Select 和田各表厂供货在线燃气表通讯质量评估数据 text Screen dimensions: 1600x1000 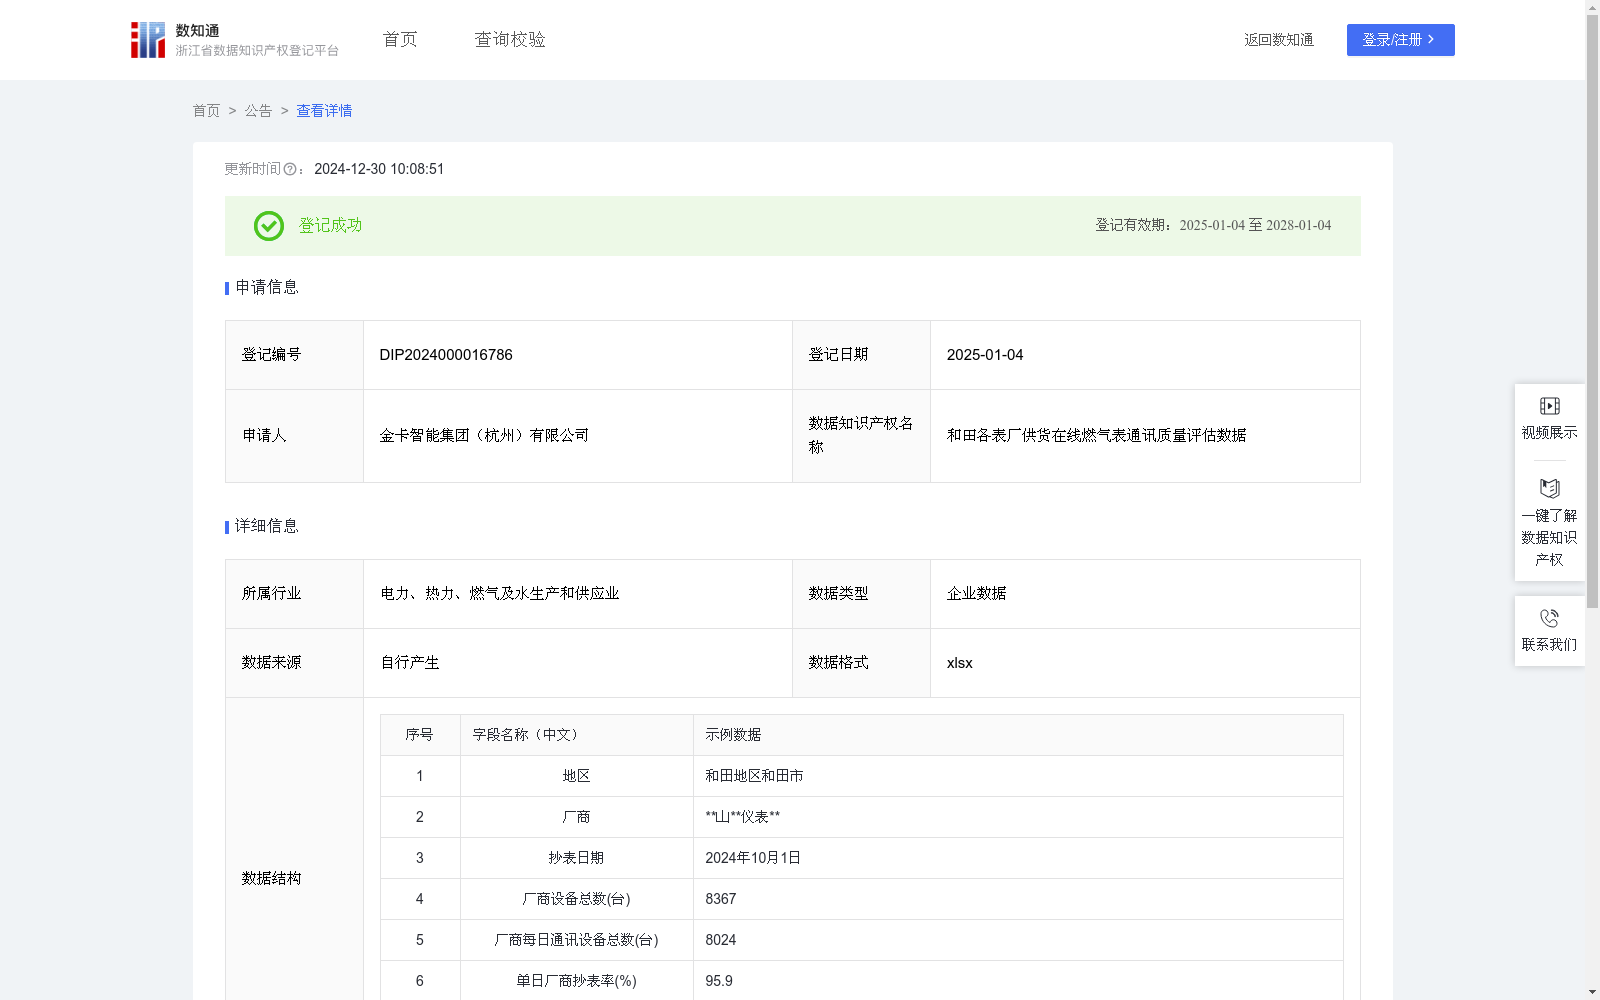(1096, 436)
